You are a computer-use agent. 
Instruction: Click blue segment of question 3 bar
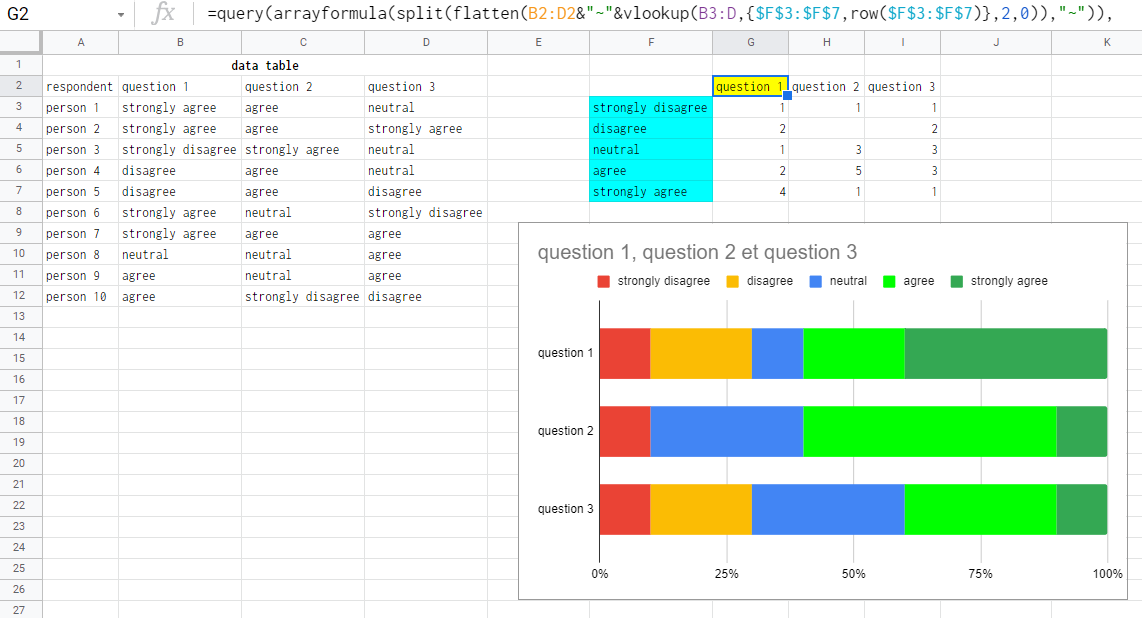click(x=828, y=510)
